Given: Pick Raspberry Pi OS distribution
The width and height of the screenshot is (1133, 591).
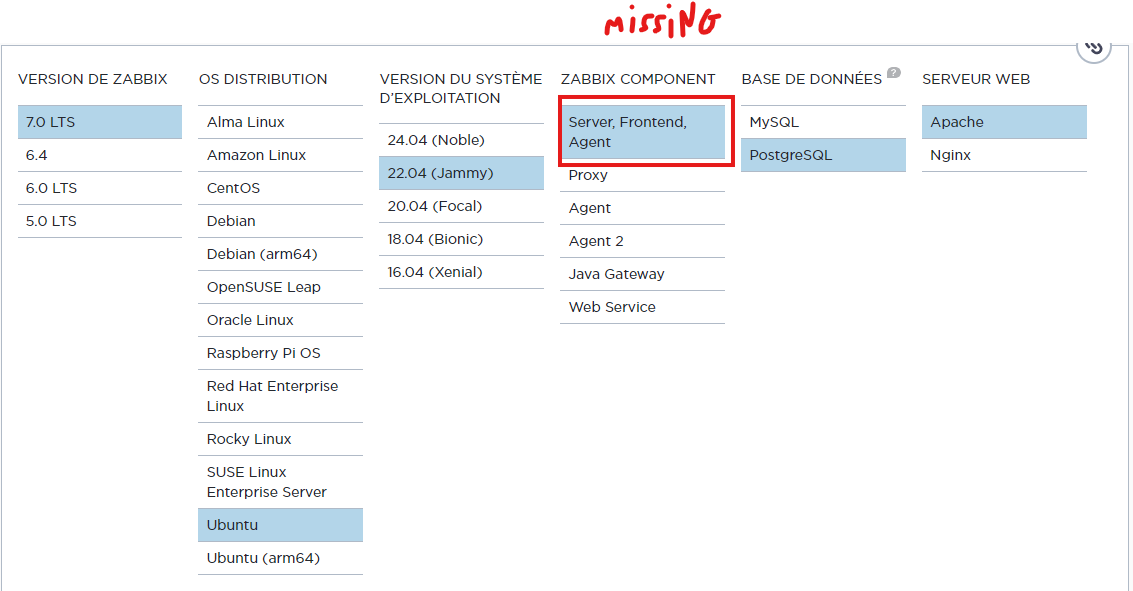Looking at the screenshot, I should [x=280, y=353].
